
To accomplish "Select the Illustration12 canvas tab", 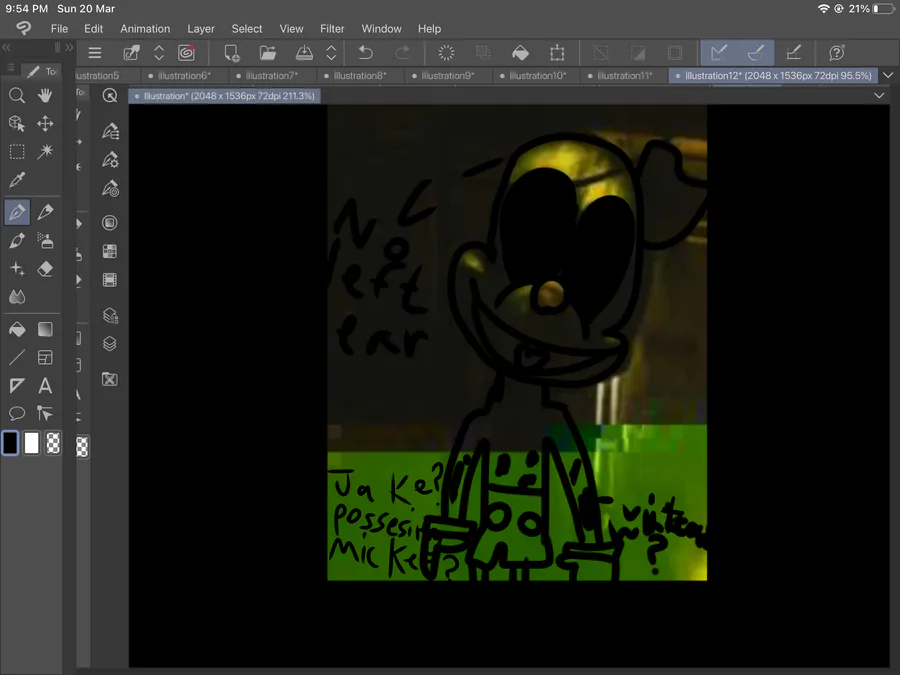I will point(774,76).
